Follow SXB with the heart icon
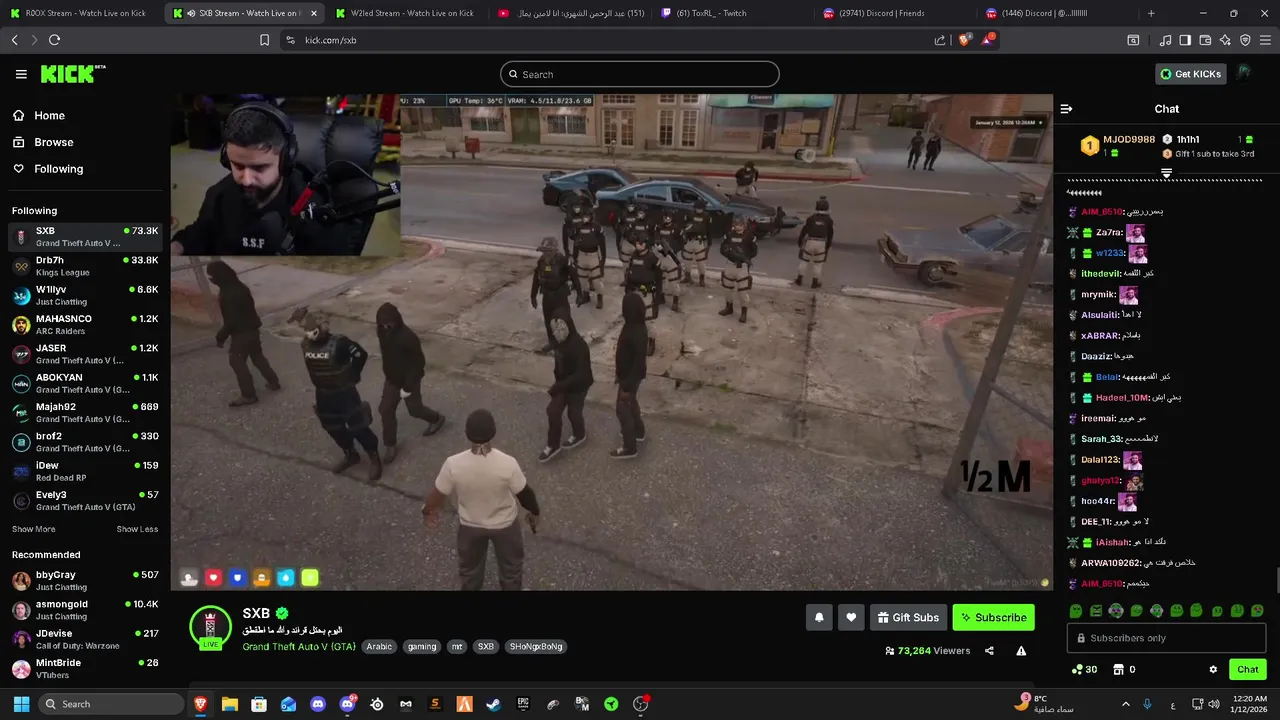The width and height of the screenshot is (1280, 720). click(851, 617)
